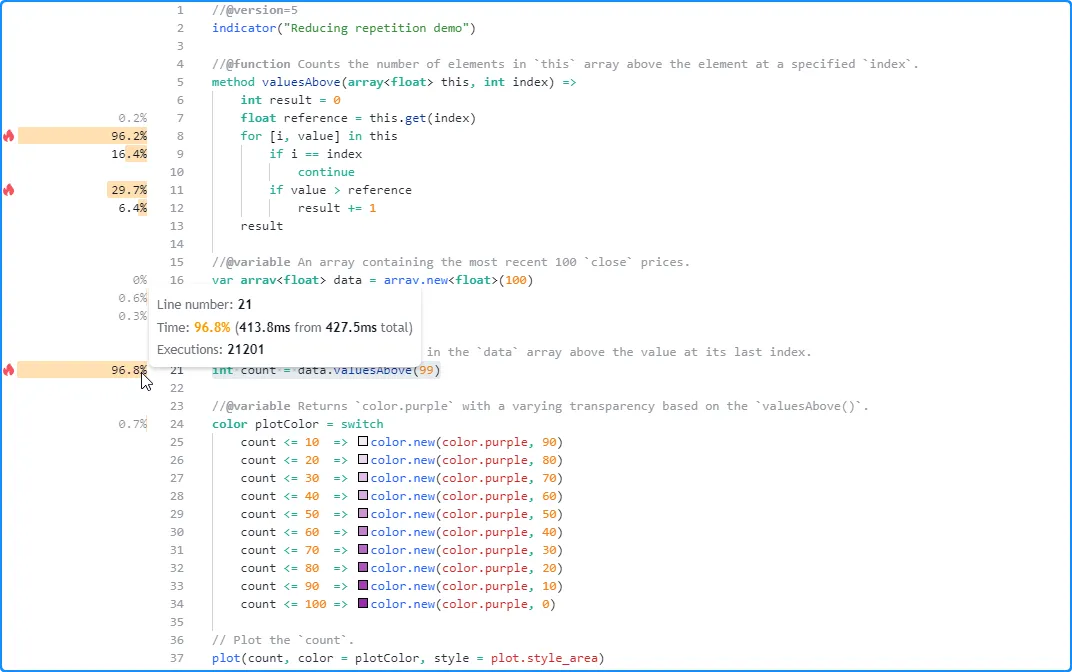1072x672 pixels.
Task: Click the flame icon beside 96.2% on line 8
Action: click(x=9, y=136)
